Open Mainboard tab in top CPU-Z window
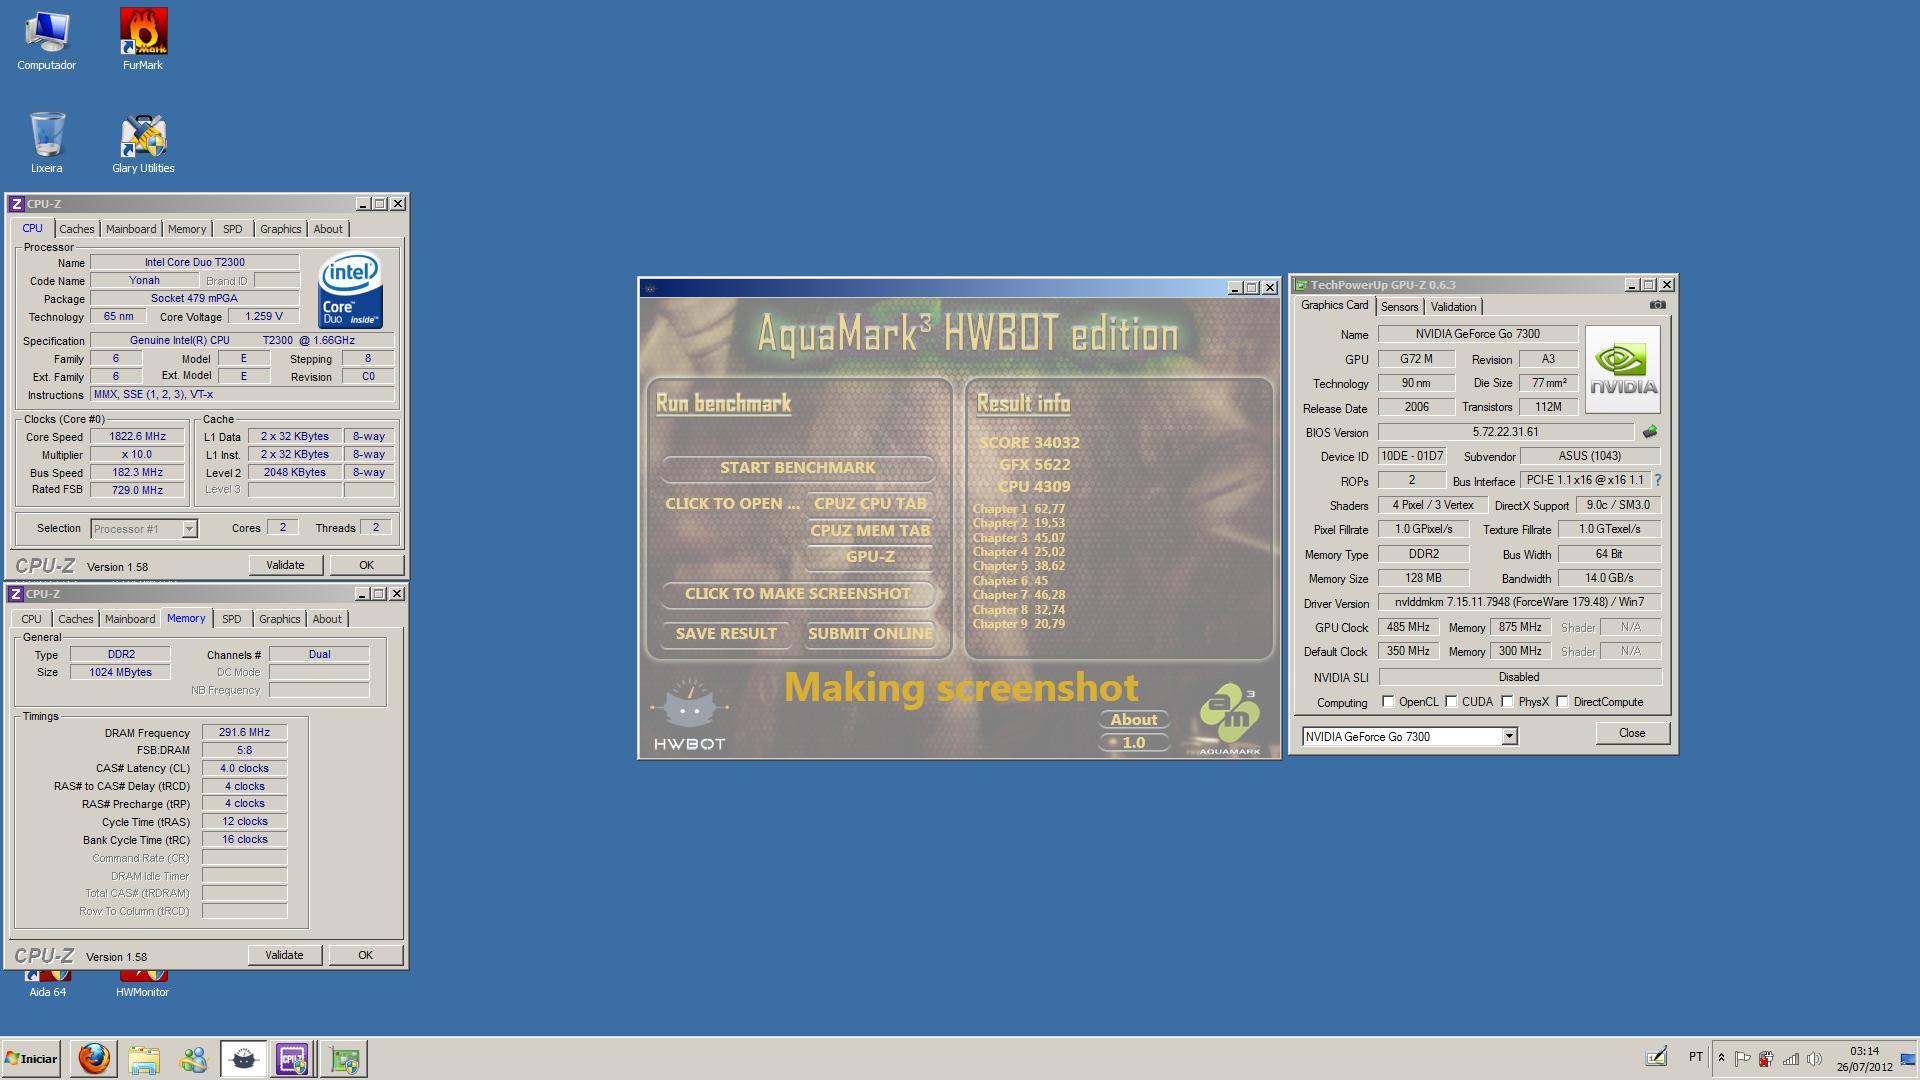The image size is (1920, 1080). click(131, 229)
